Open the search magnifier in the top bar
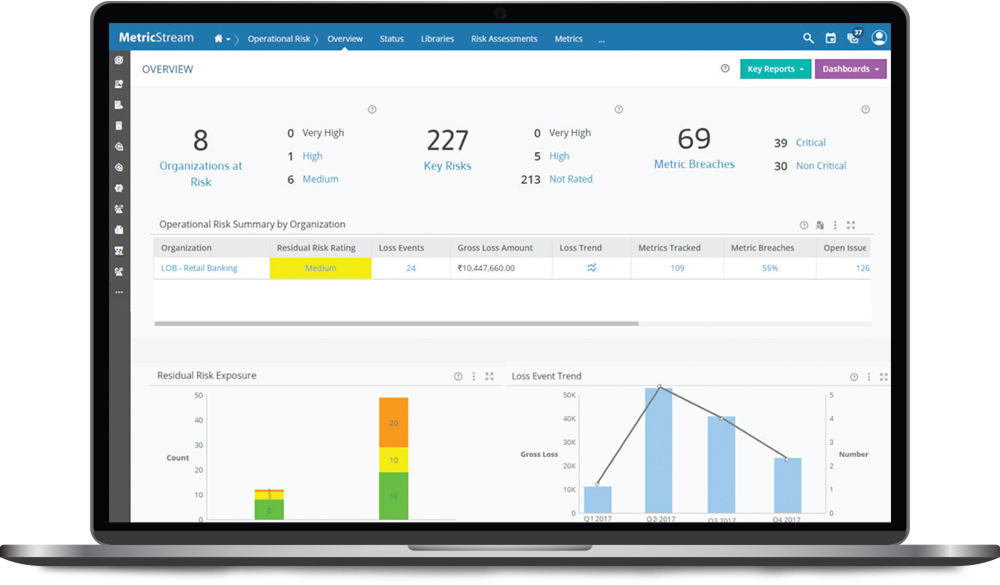This screenshot has height=585, width=1000. click(808, 38)
